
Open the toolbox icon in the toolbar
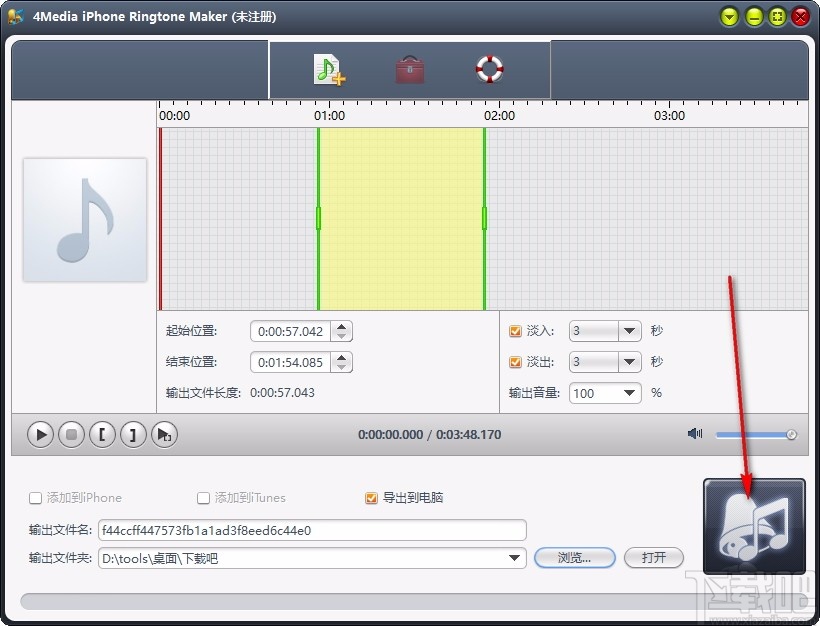[x=408, y=70]
